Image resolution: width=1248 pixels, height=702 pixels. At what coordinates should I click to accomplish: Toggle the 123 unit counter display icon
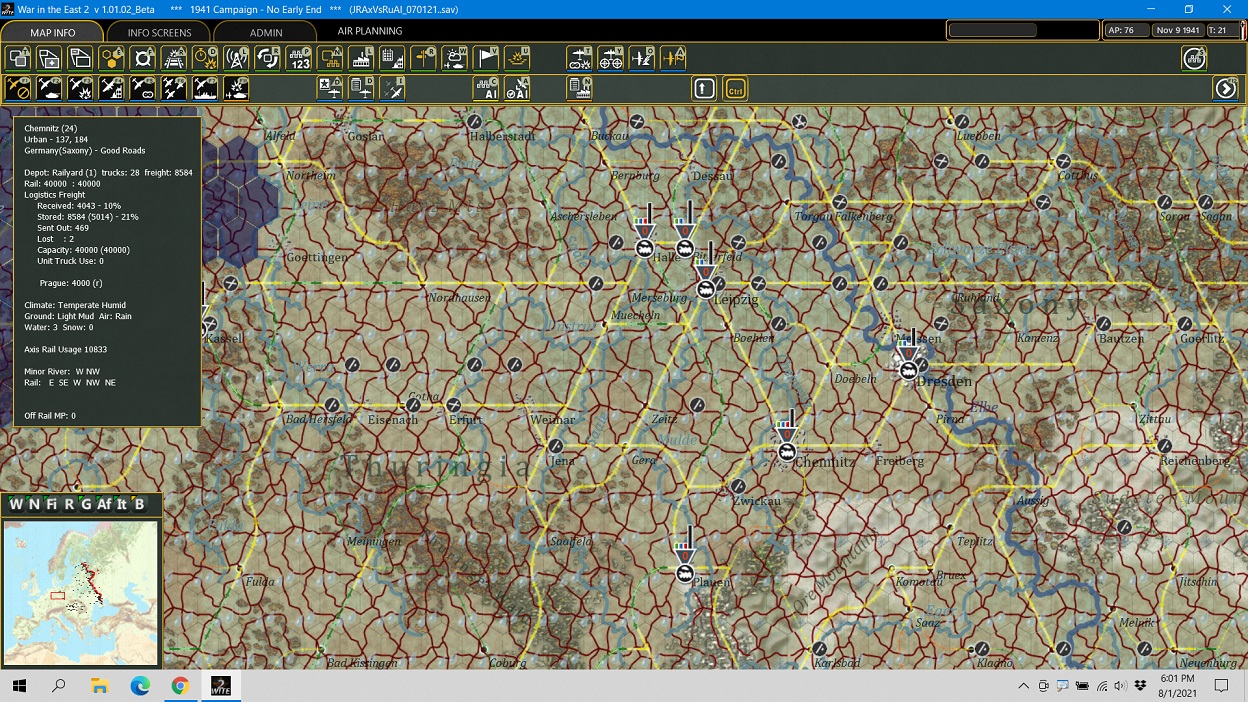297,57
